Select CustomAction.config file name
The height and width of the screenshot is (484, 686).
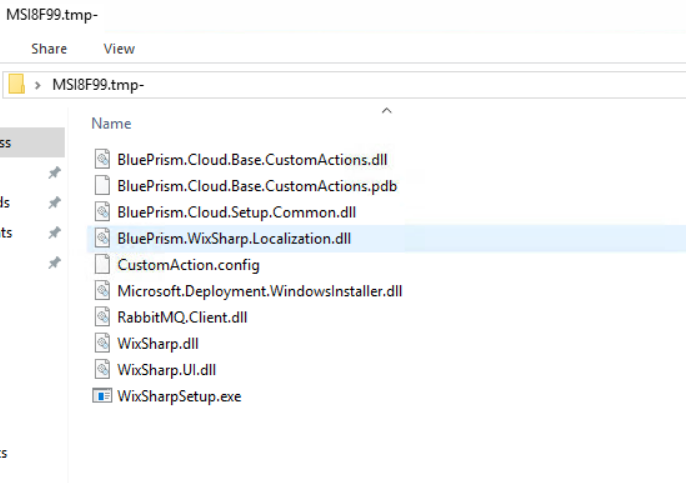[x=188, y=265]
